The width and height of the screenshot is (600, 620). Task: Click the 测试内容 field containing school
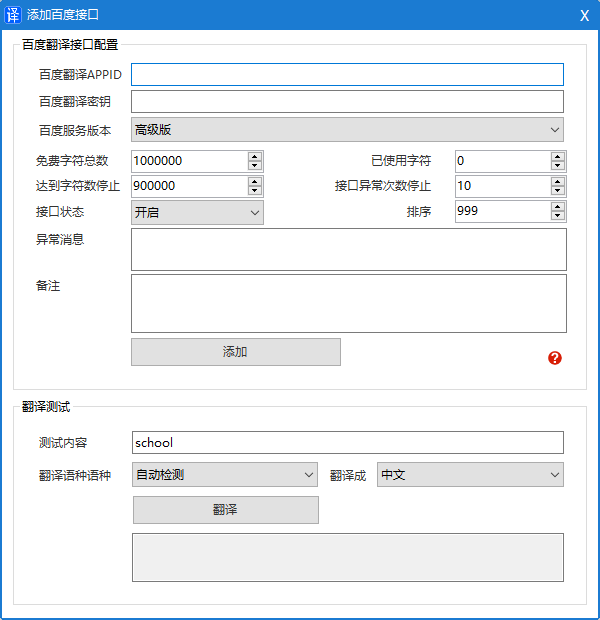[348, 442]
